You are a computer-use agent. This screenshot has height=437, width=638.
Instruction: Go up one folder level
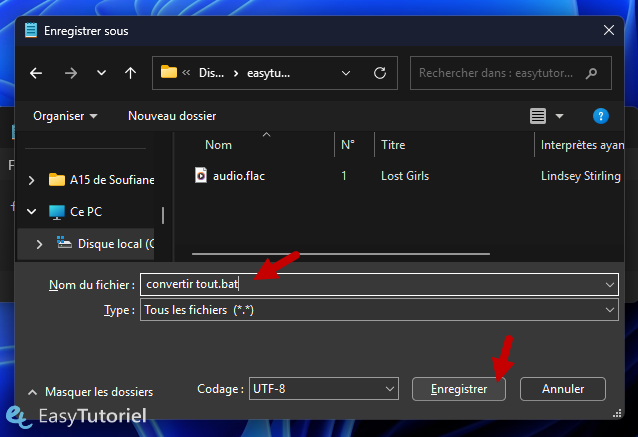coord(130,73)
